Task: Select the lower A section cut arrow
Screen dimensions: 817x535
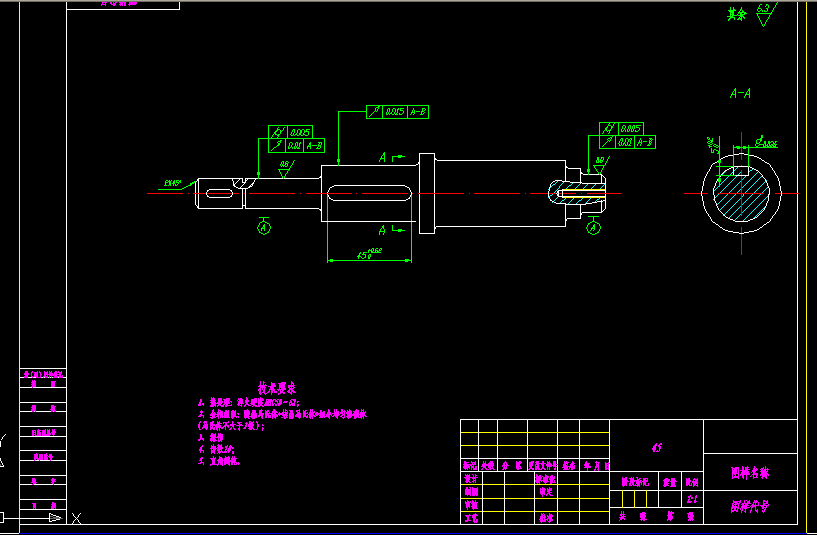Action: [x=394, y=231]
